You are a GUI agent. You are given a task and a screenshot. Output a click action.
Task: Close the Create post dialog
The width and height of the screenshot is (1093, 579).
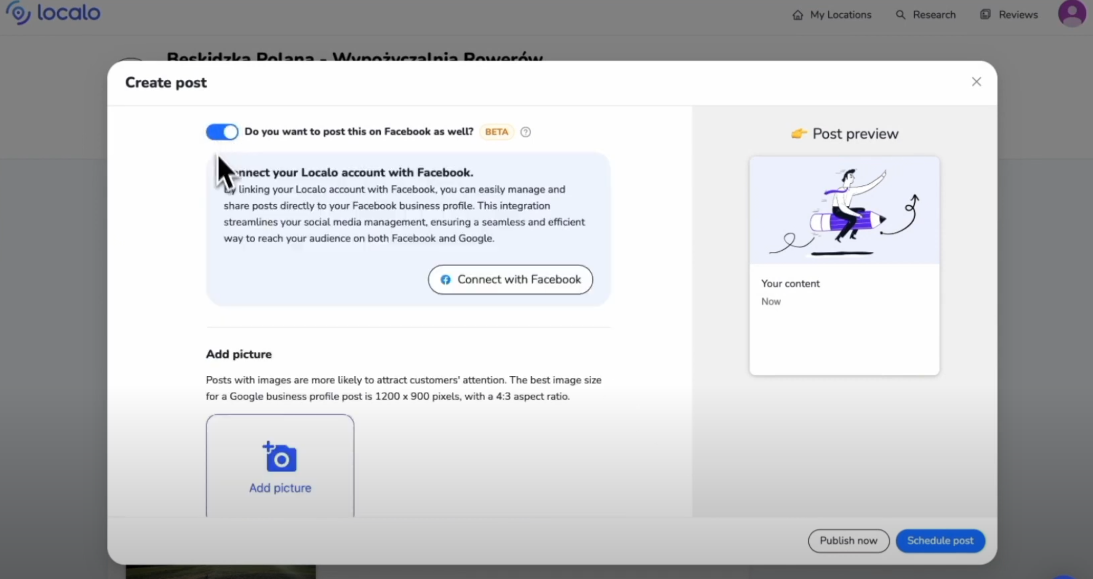click(x=976, y=82)
